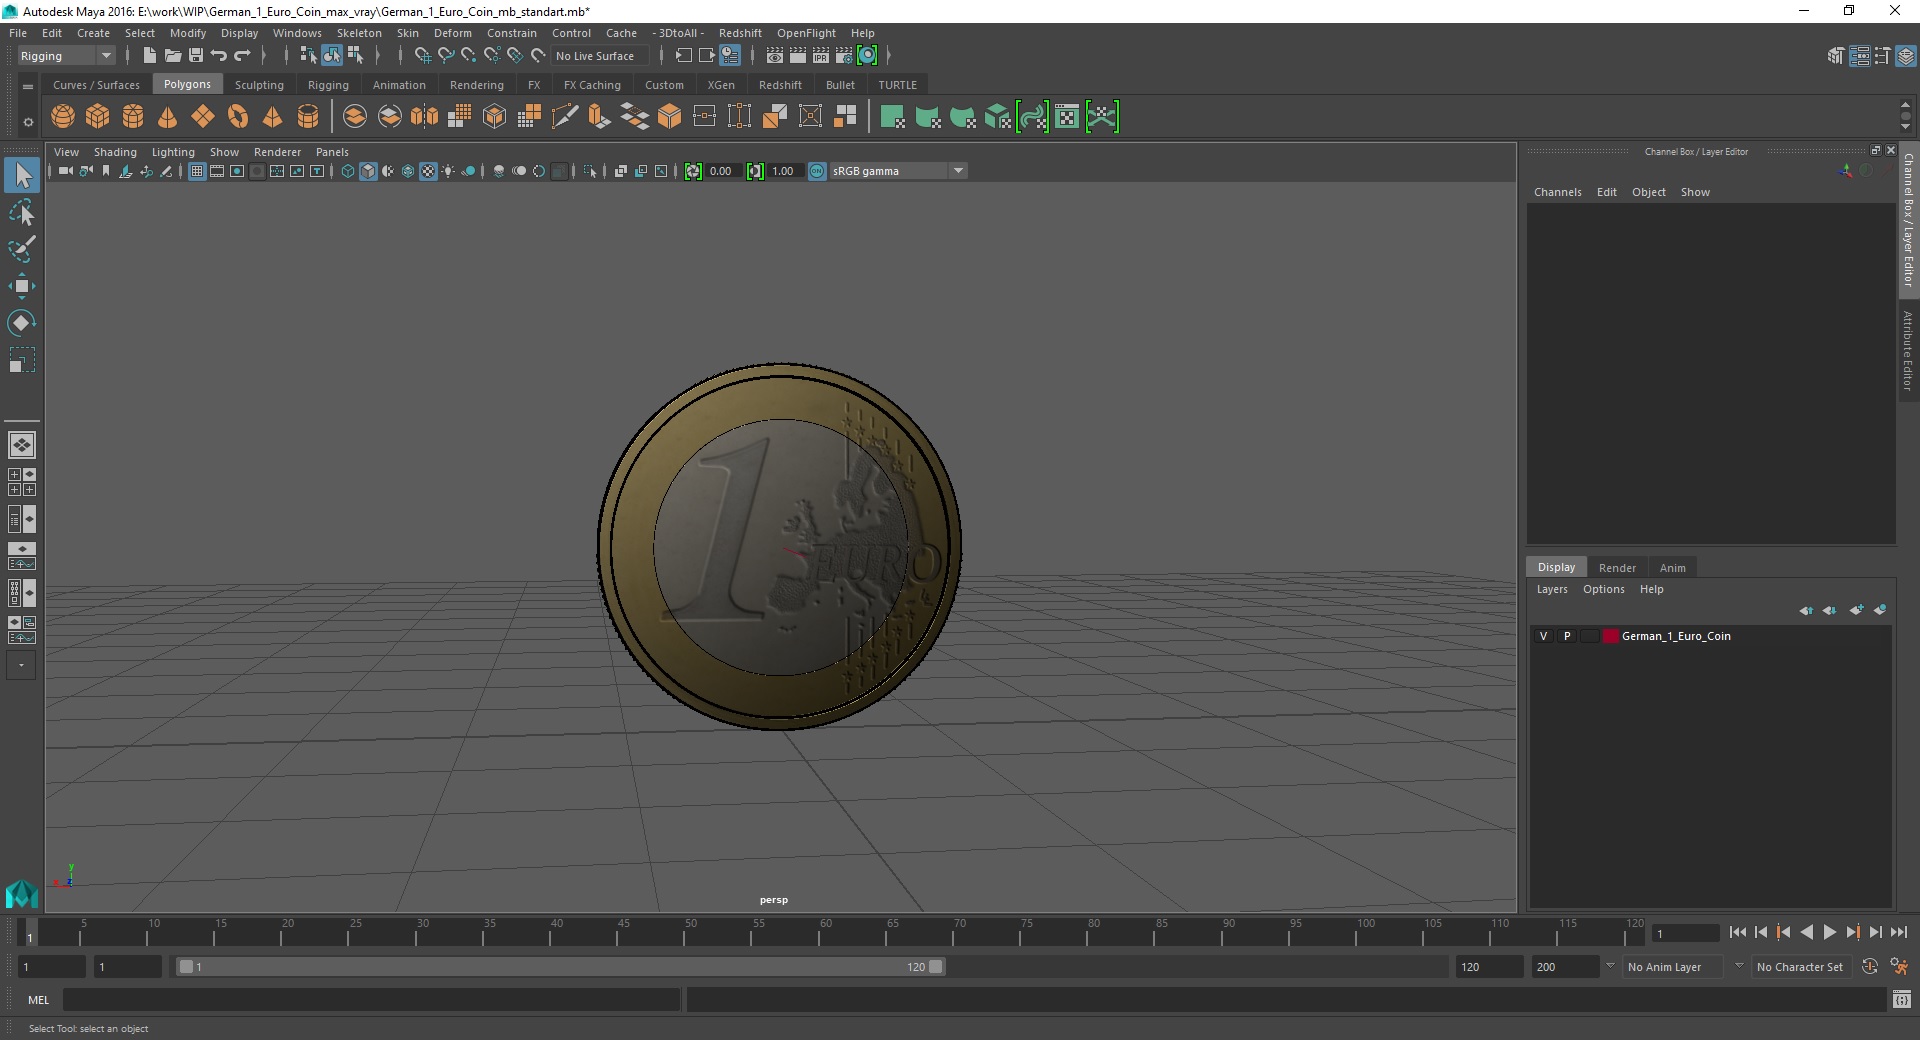The width and height of the screenshot is (1920, 1040).
Task: Toggle the view transform button beside sRGB gamma
Action: pyautogui.click(x=817, y=171)
